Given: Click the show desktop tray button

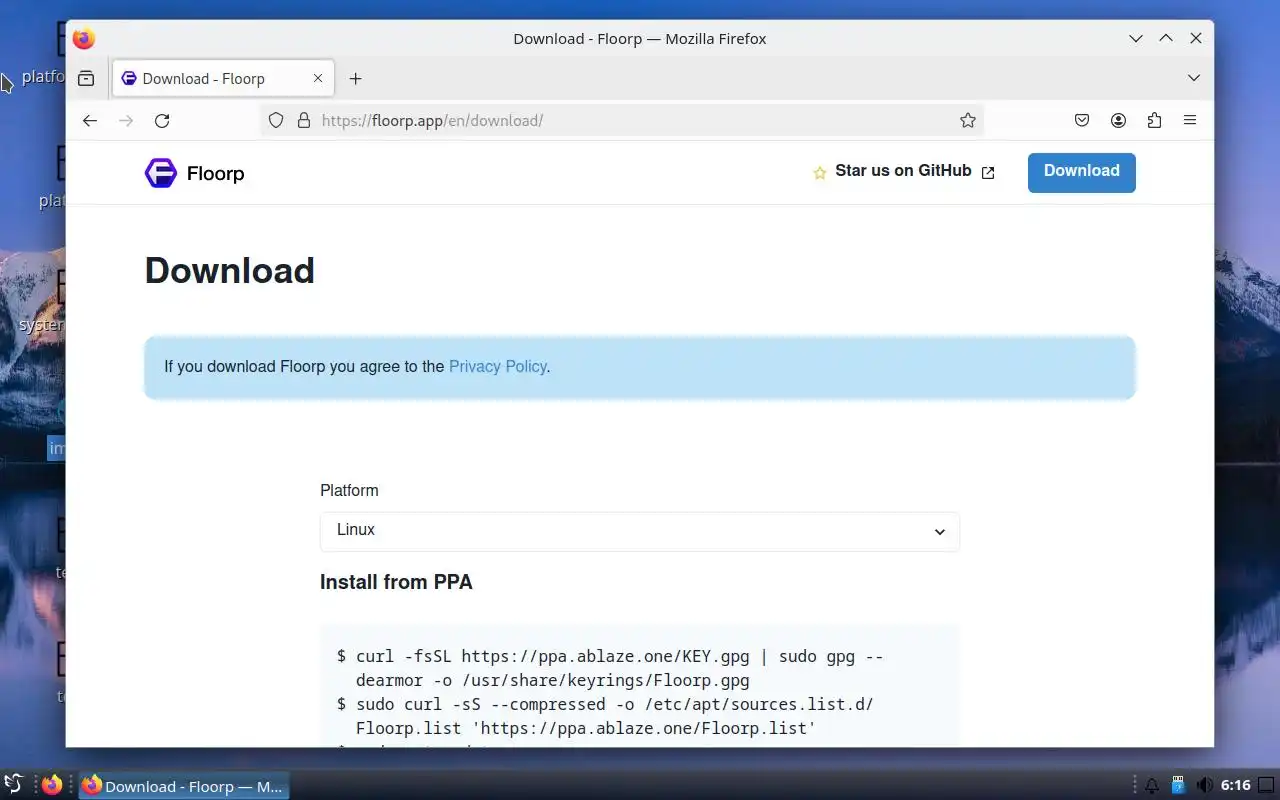Looking at the screenshot, I should tap(1265, 786).
